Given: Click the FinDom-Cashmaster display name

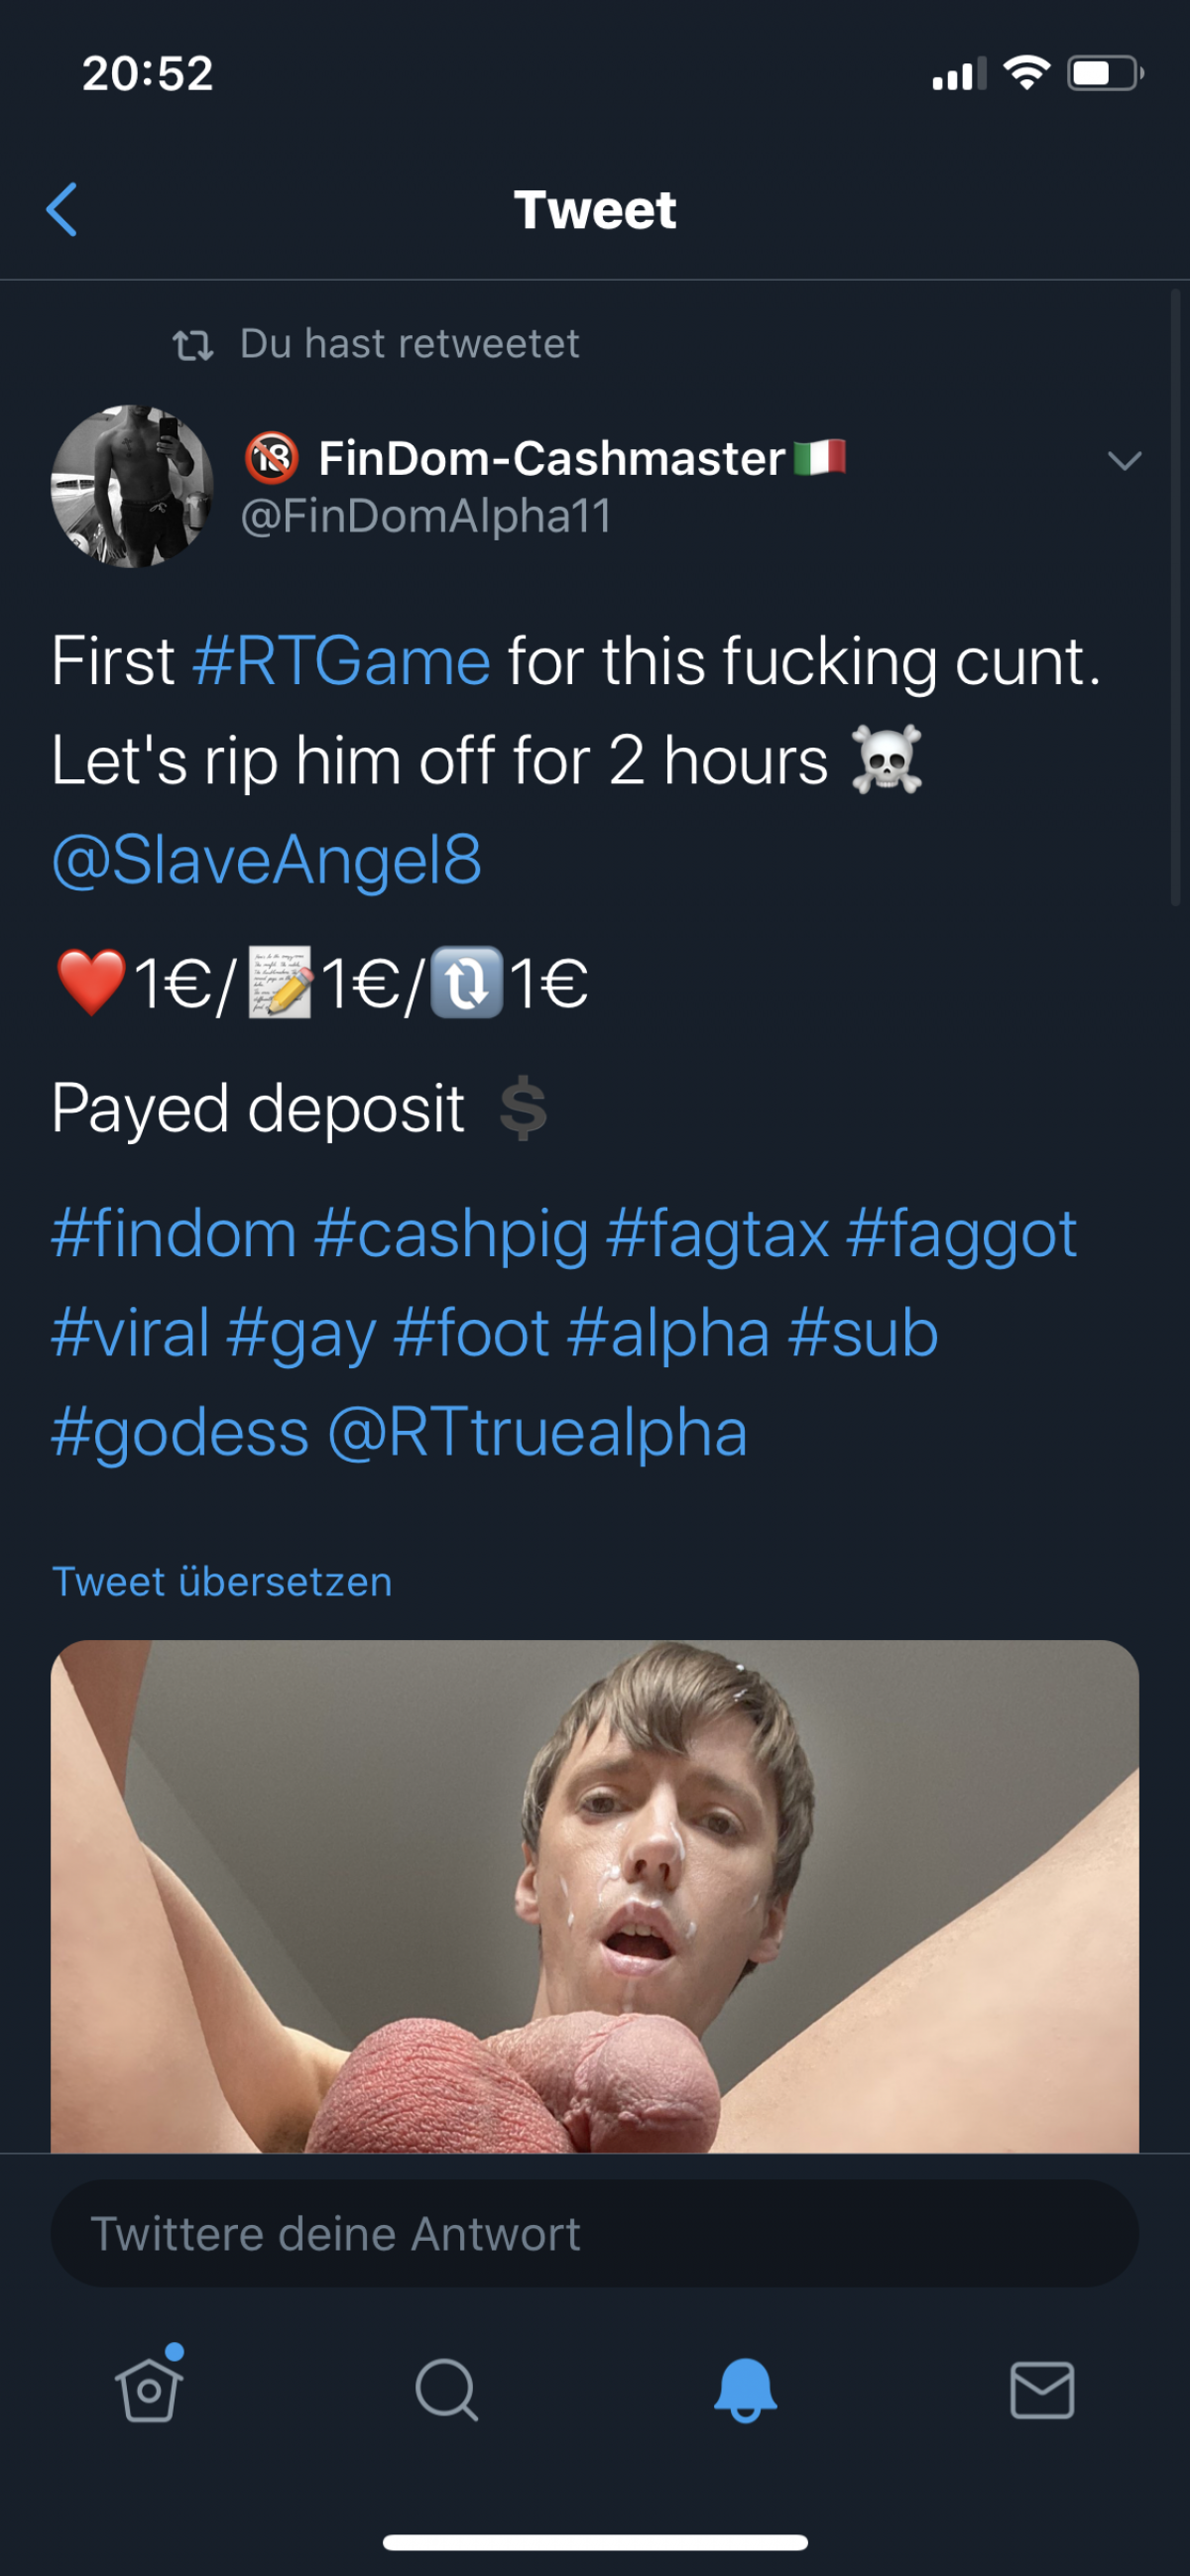Looking at the screenshot, I should point(551,459).
